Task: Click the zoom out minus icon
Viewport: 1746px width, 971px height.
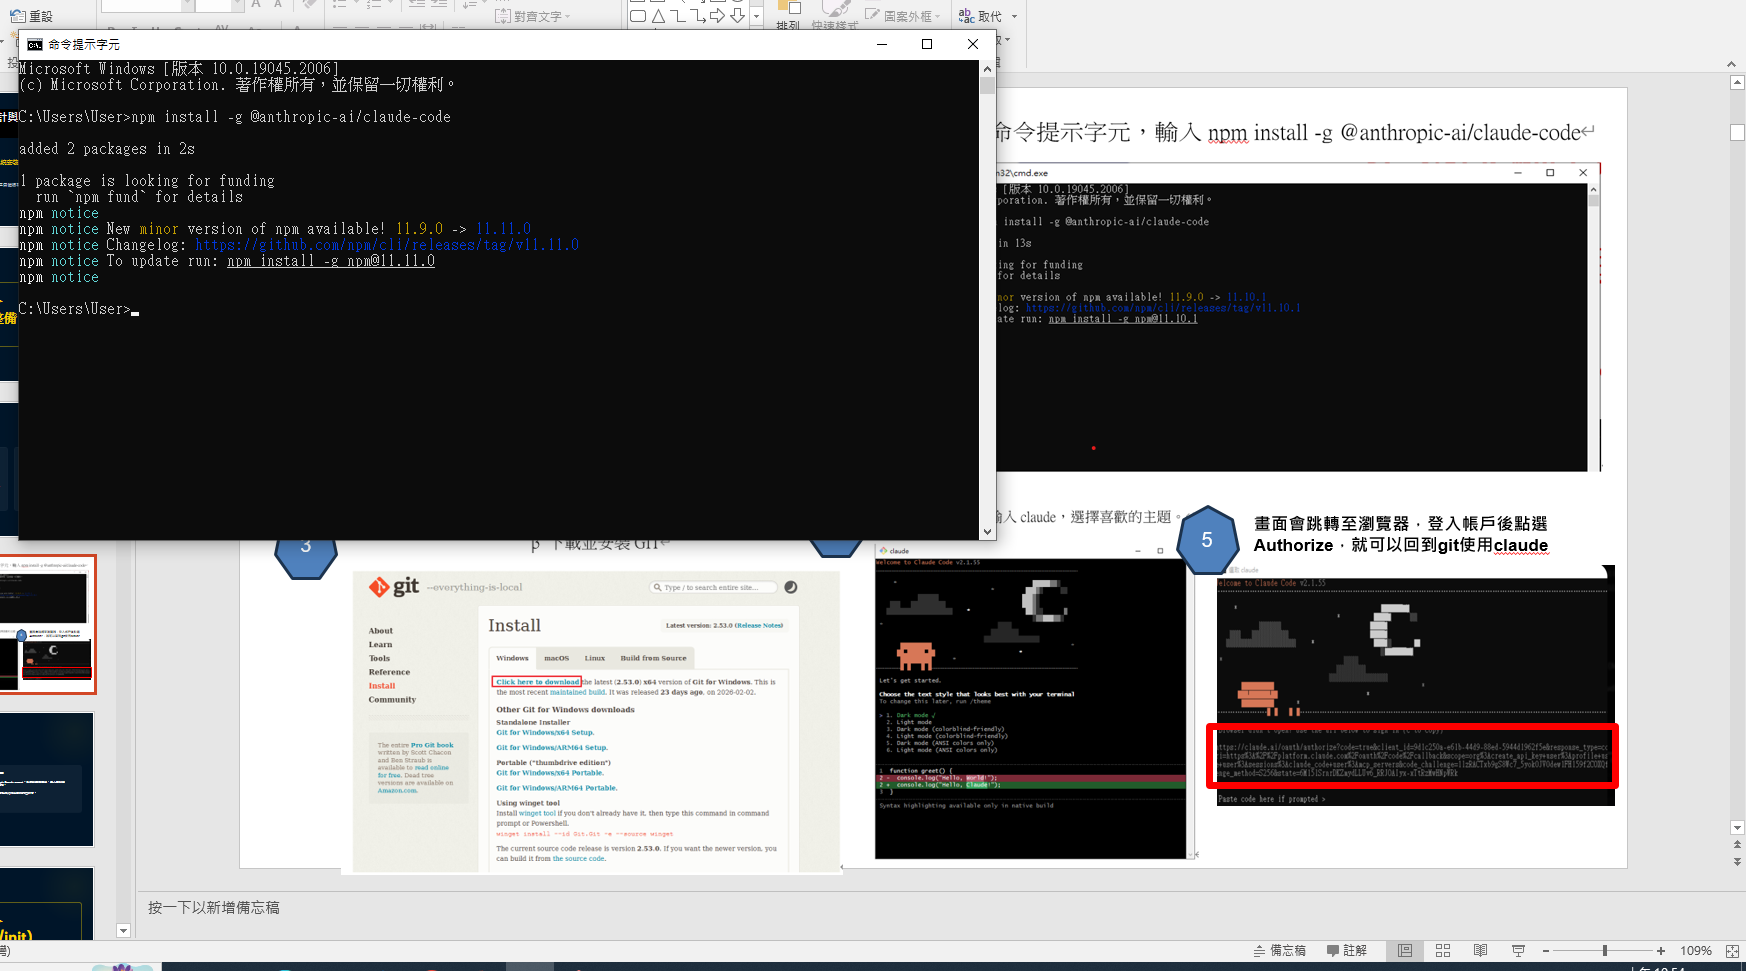Action: click(x=1546, y=951)
